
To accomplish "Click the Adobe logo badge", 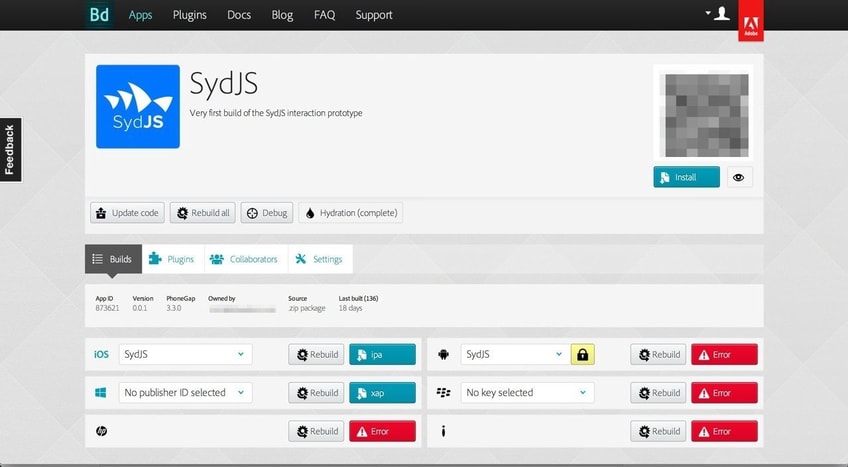I will [x=751, y=21].
